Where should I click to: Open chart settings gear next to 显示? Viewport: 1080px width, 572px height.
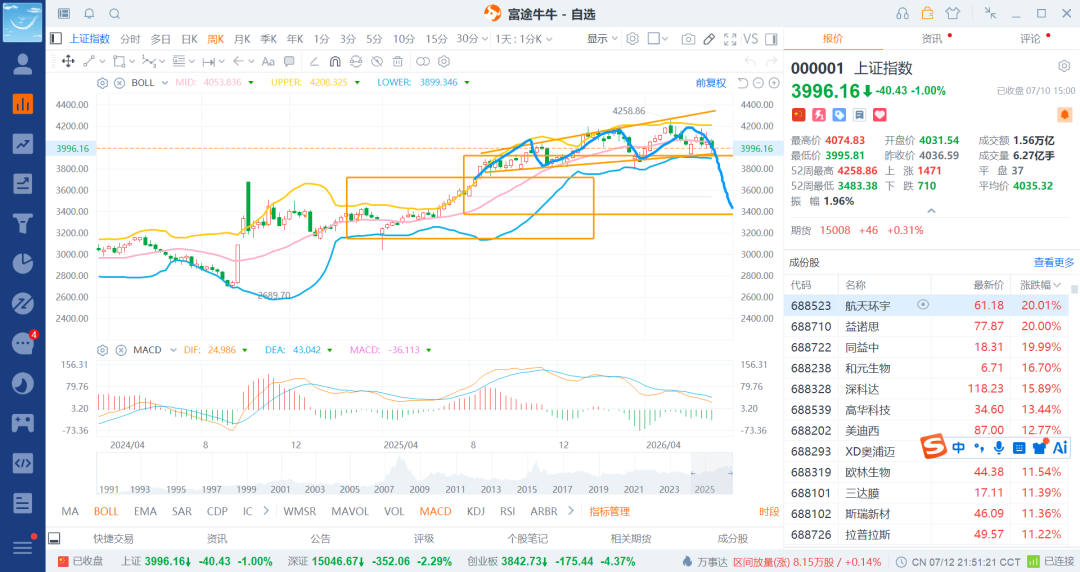point(632,39)
